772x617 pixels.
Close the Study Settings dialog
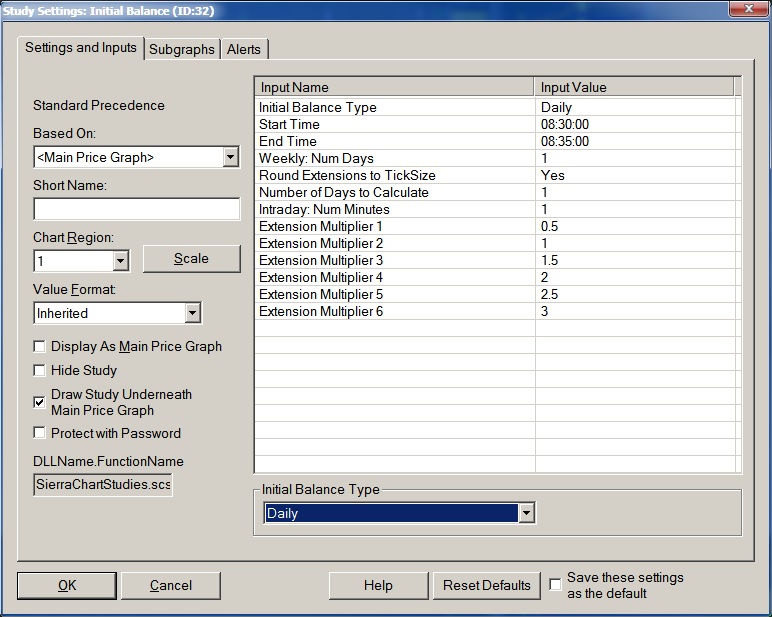[748, 8]
